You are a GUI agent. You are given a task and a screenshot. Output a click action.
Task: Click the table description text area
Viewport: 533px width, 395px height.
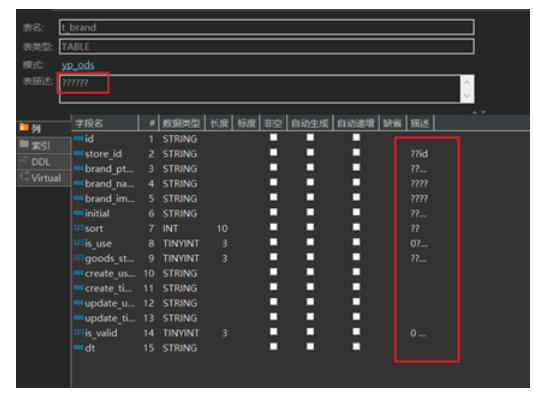click(x=260, y=89)
